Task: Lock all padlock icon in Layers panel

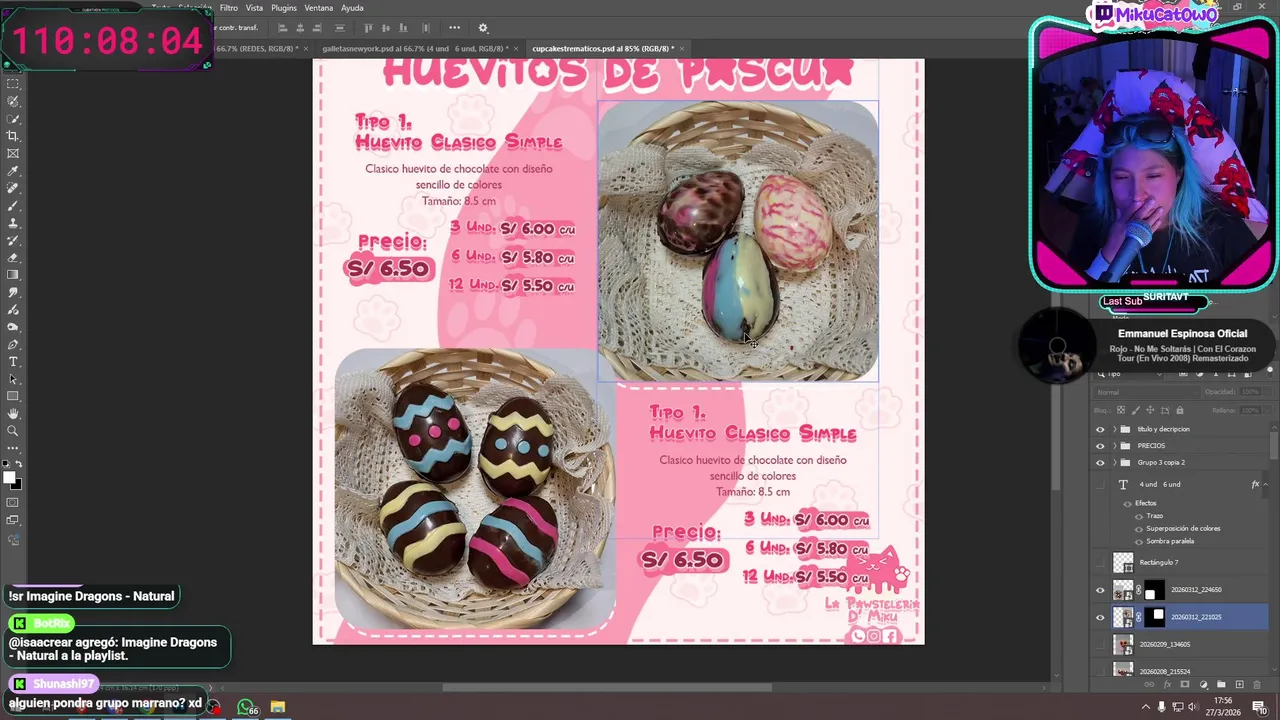Action: pos(1180,410)
